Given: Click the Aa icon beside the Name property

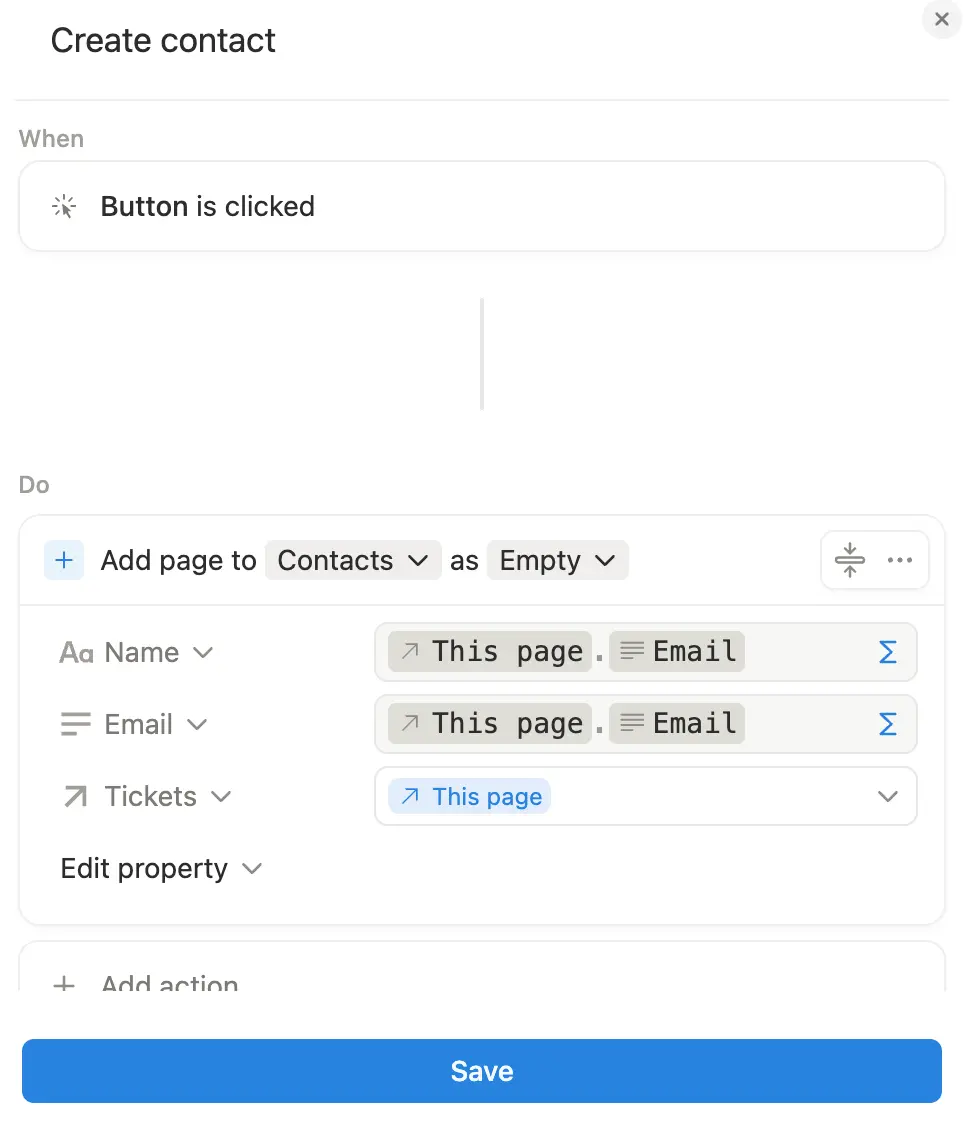Looking at the screenshot, I should tap(74, 652).
